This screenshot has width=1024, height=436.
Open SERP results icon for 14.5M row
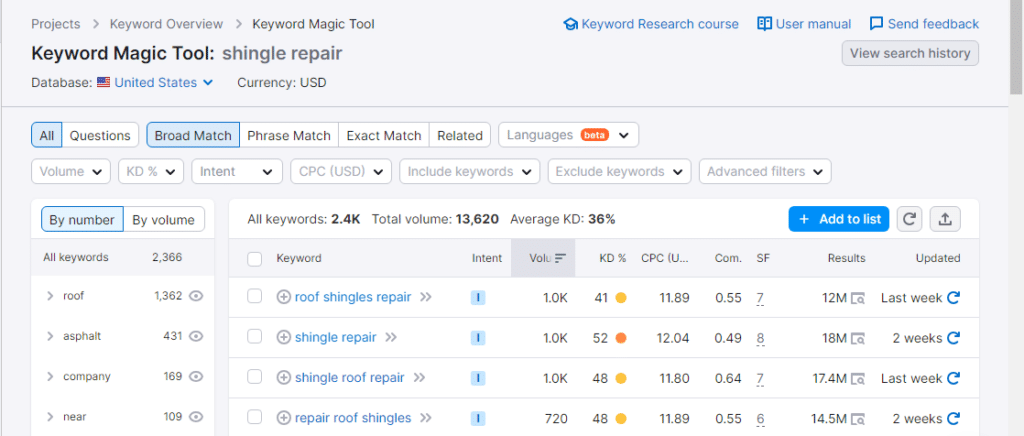click(858, 419)
